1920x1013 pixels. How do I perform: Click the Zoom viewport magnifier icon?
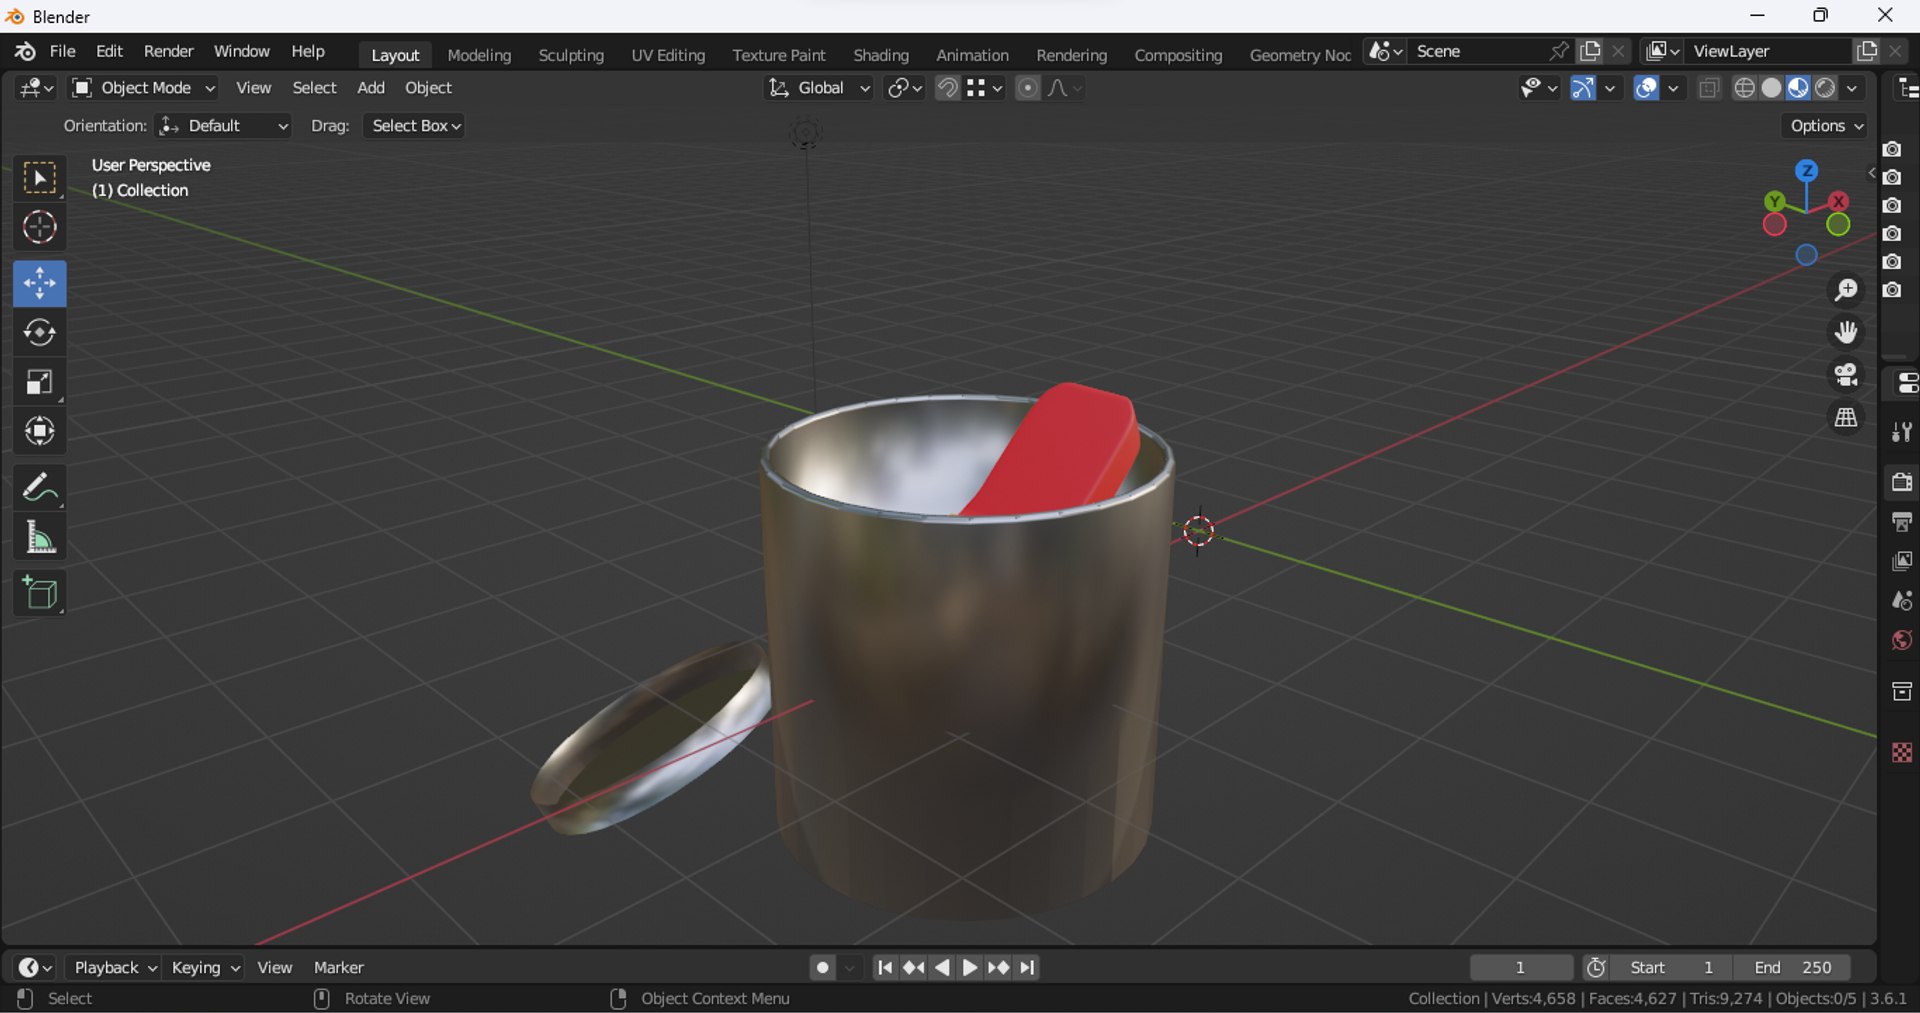(1845, 290)
